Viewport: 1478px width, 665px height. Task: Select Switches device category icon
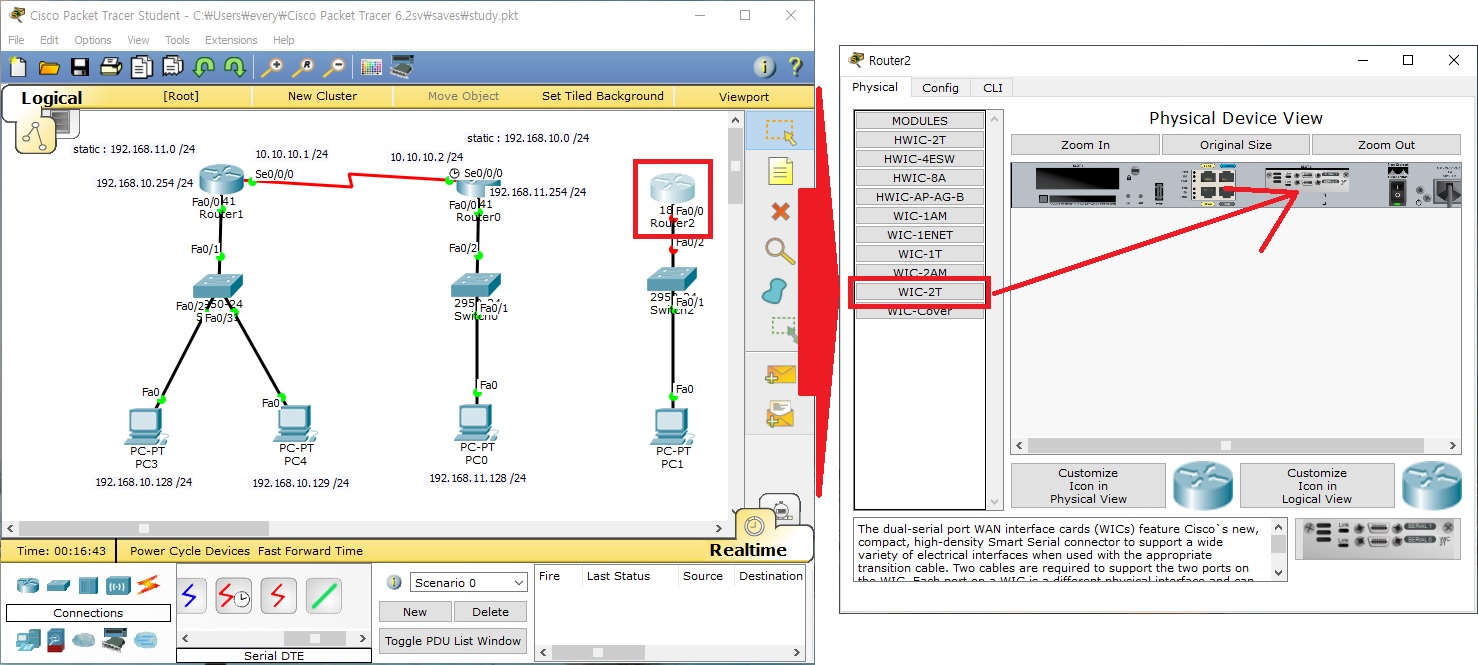click(x=58, y=585)
